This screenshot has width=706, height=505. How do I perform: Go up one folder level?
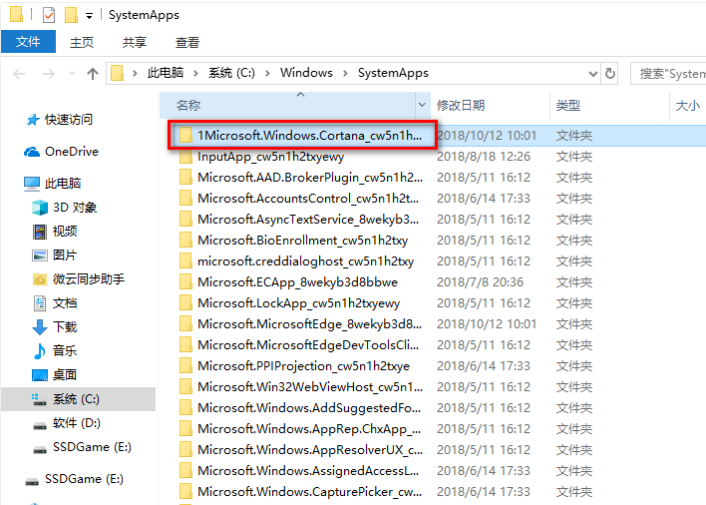point(92,73)
